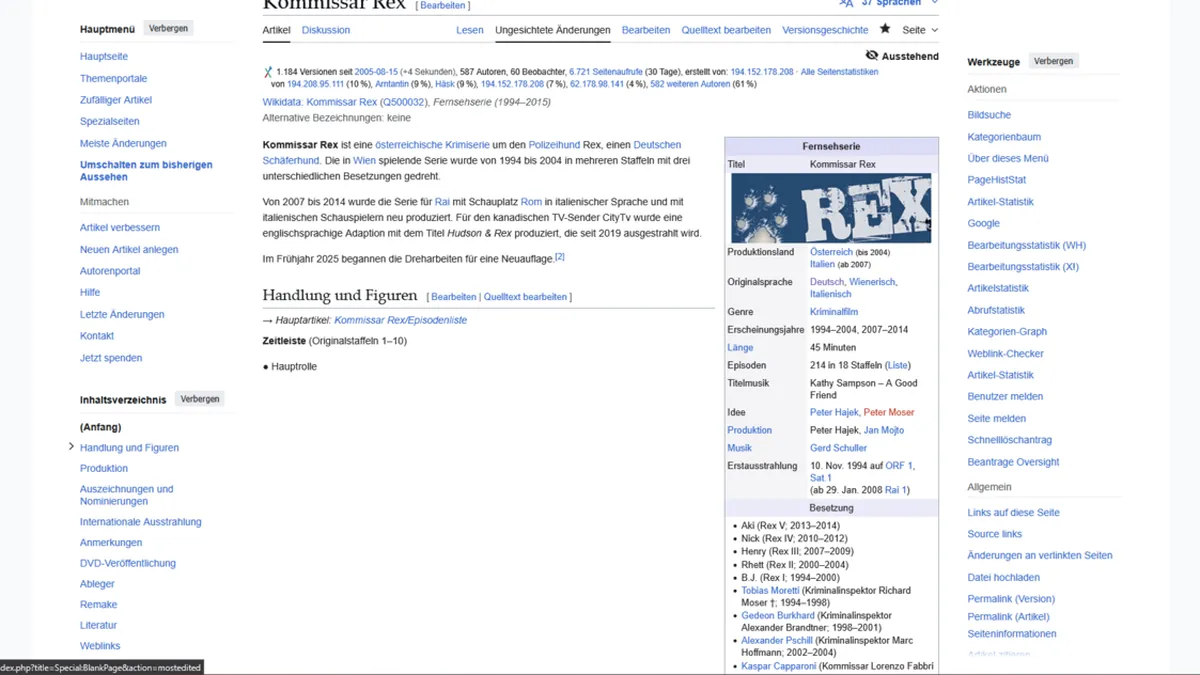Screen dimensions: 1200x675
Task: Hide the Werkzeuge panel using Verbergen
Action: point(1053,61)
